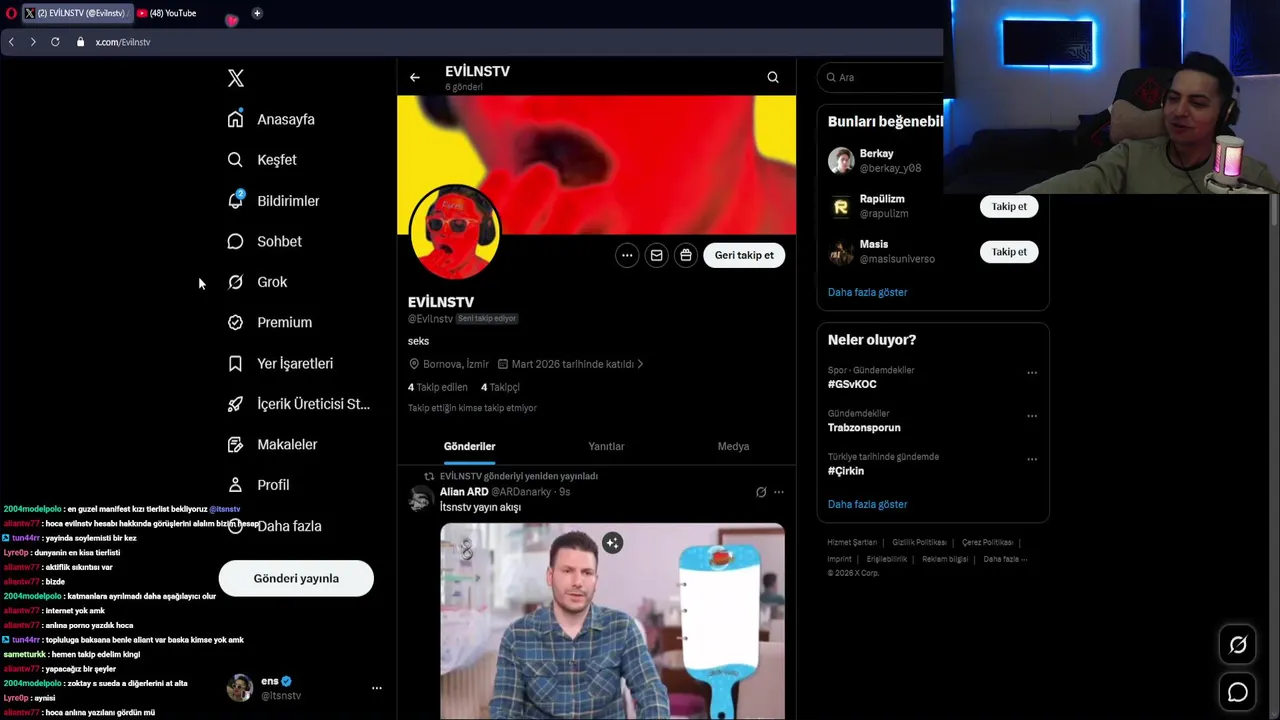
Task: Open Bildirimler bell icon
Action: [x=235, y=200]
